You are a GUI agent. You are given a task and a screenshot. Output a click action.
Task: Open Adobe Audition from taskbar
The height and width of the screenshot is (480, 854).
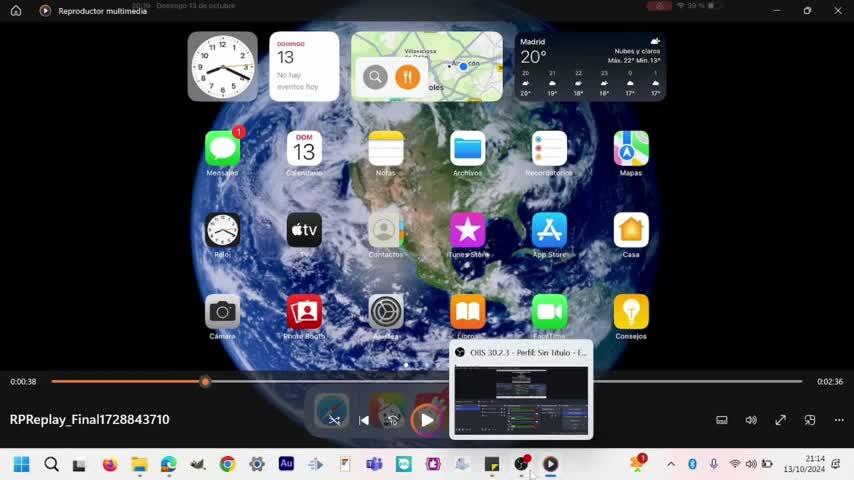pos(286,464)
